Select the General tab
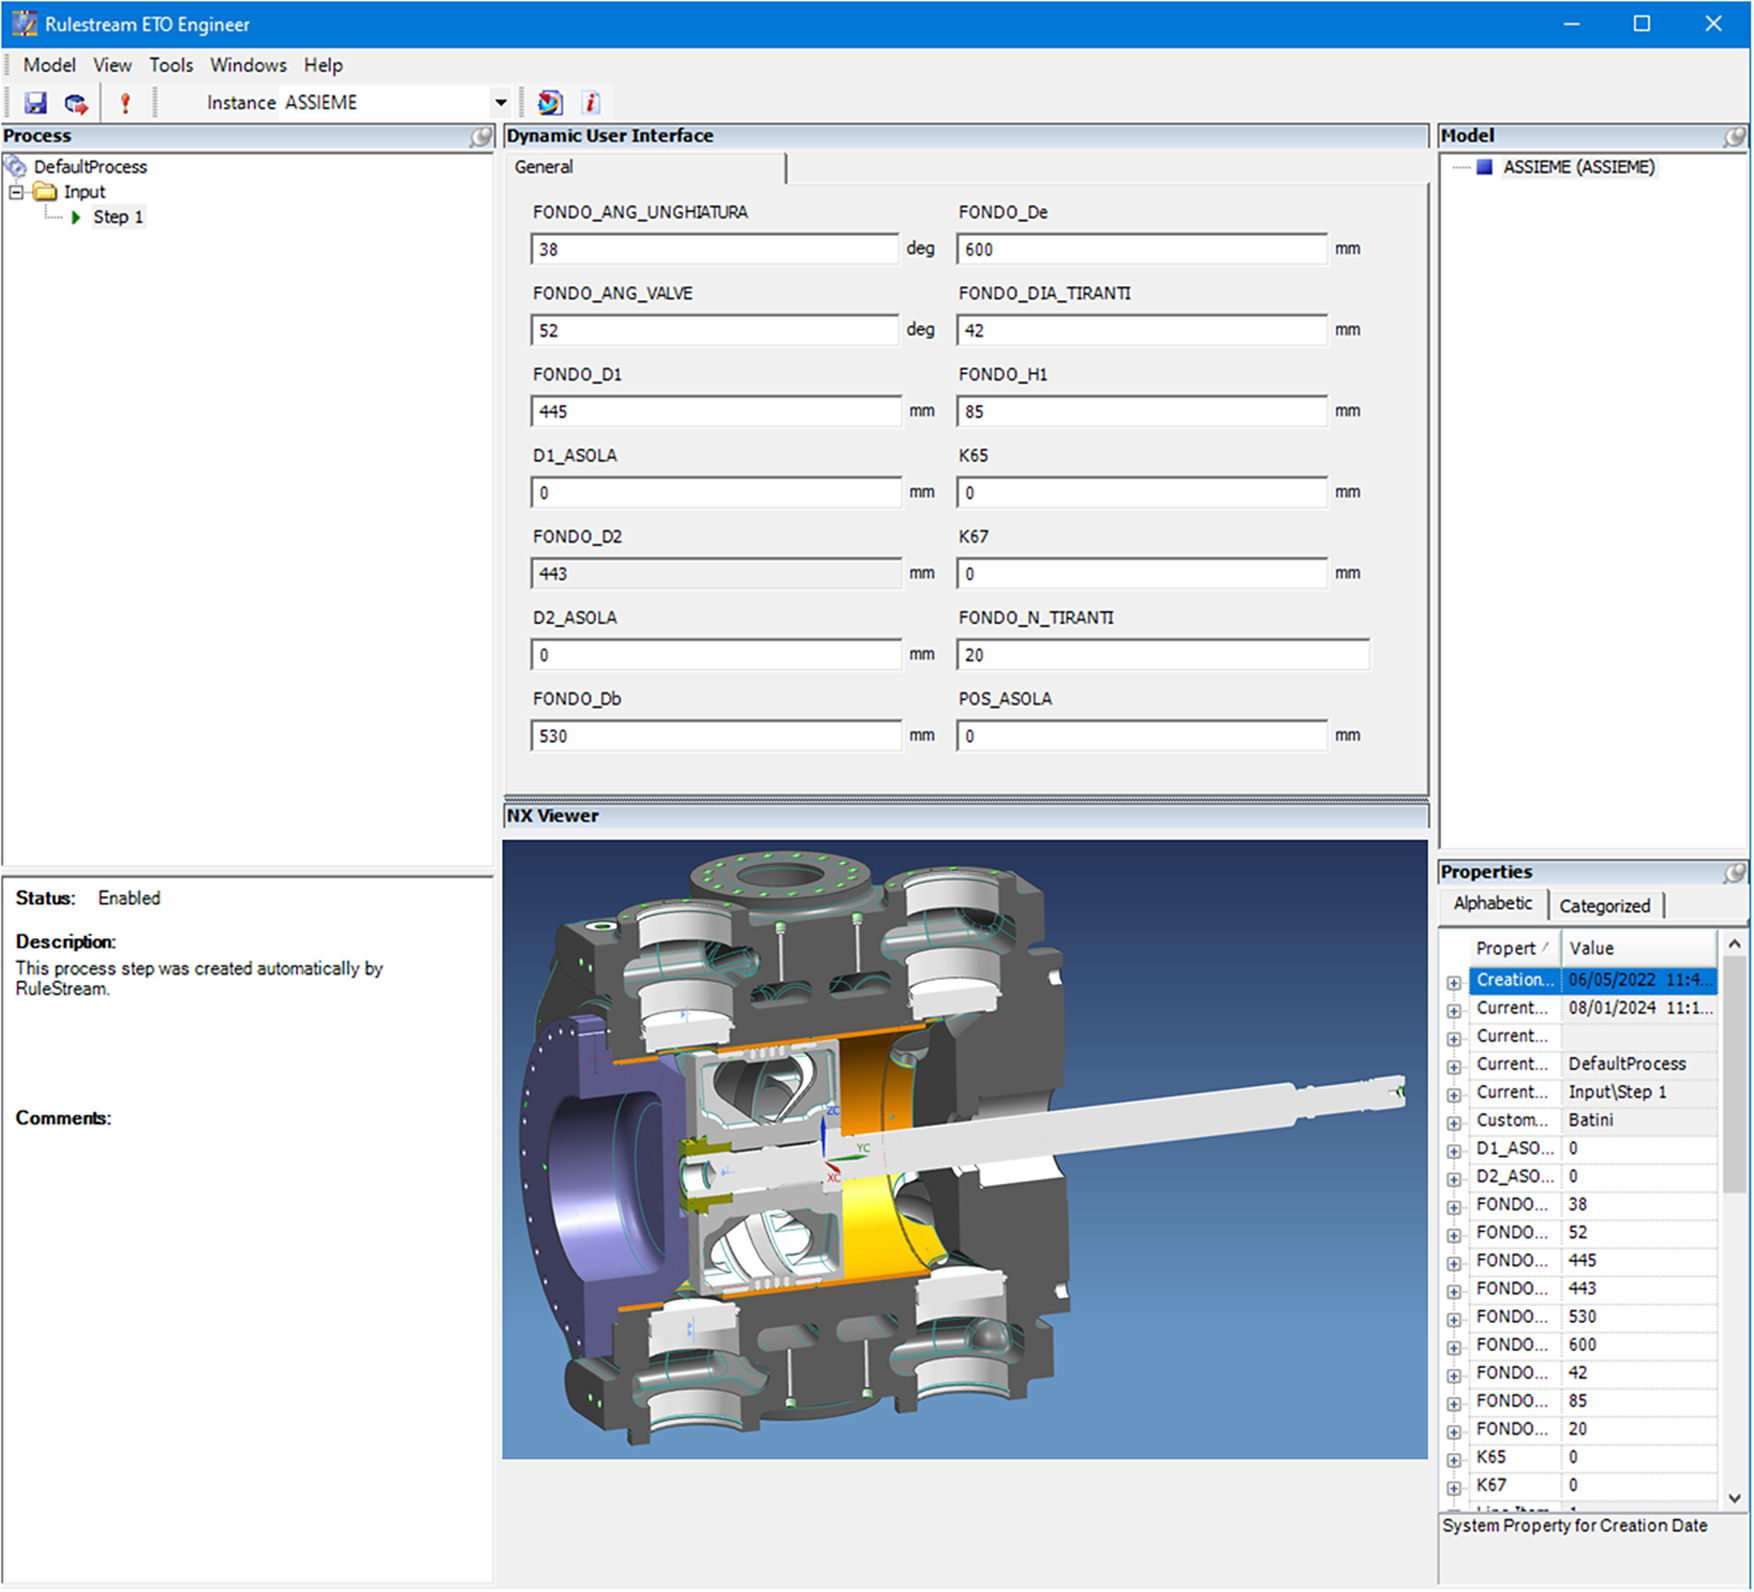This screenshot has width=1754, height=1592. (x=645, y=167)
